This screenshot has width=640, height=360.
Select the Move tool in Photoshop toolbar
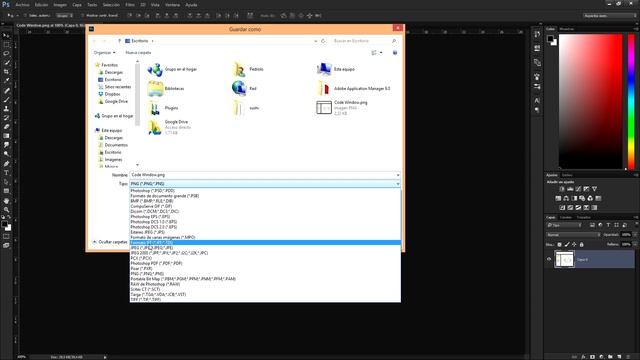[x=6, y=36]
